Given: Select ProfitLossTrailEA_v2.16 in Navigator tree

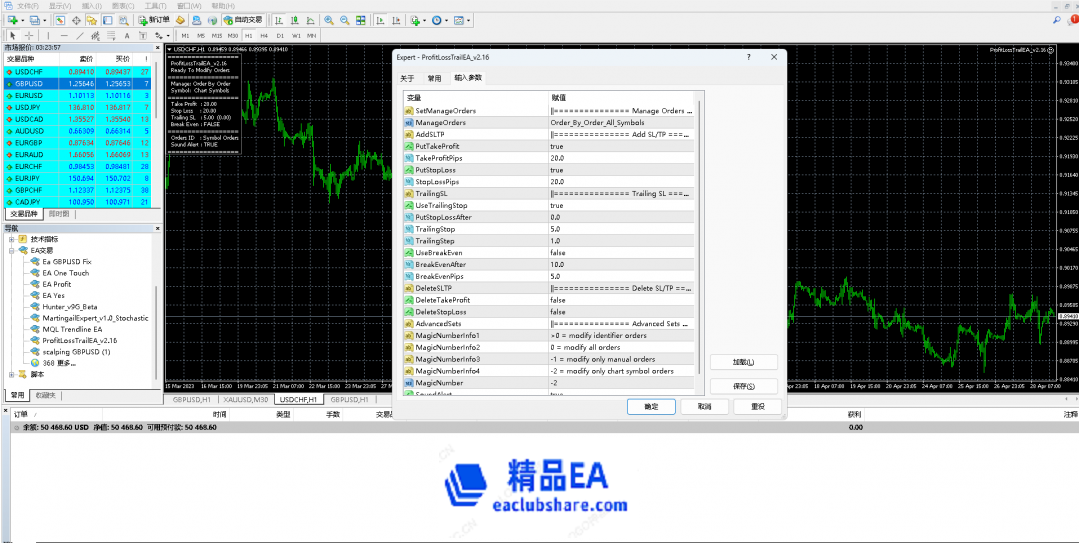Looking at the screenshot, I should pyautogui.click(x=80, y=341).
